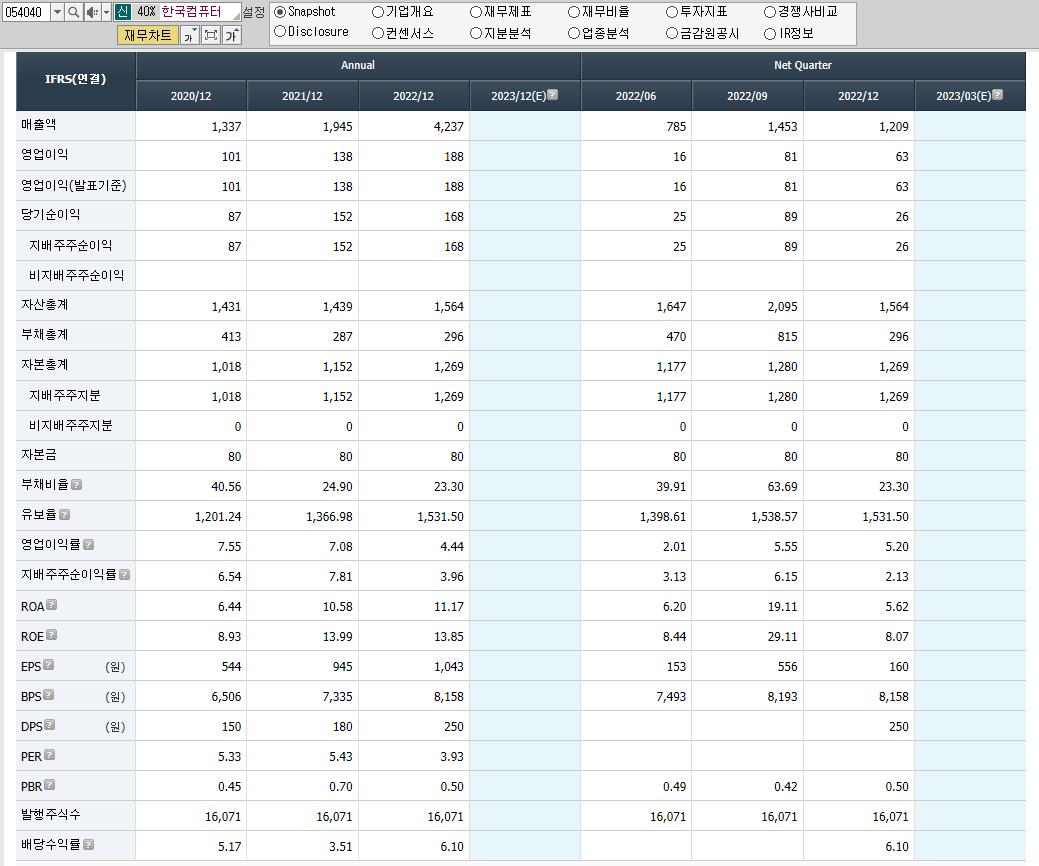Click the 2022/06 quarter column header
Image resolution: width=1039 pixels, height=866 pixels.
[636, 96]
